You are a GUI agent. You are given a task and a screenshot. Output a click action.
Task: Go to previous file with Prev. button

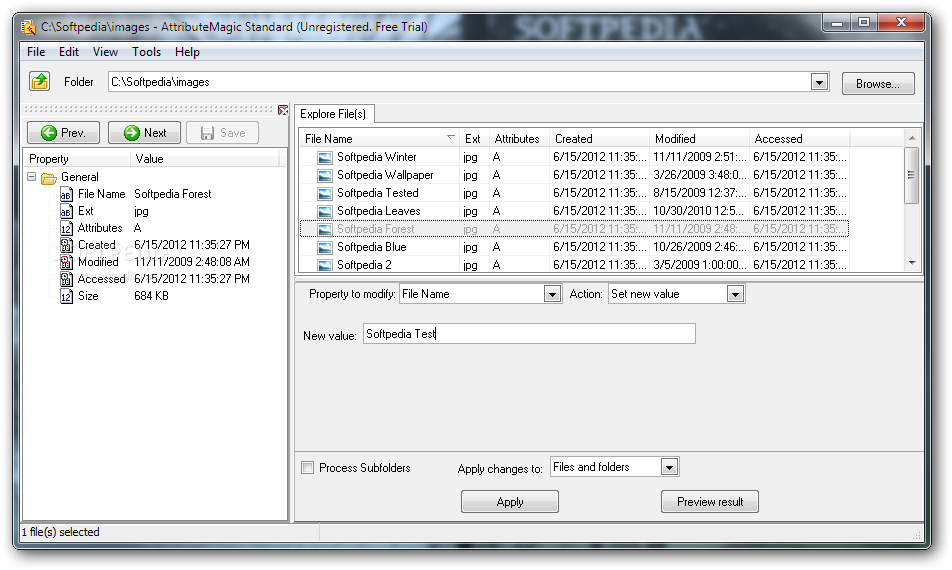[x=63, y=133]
